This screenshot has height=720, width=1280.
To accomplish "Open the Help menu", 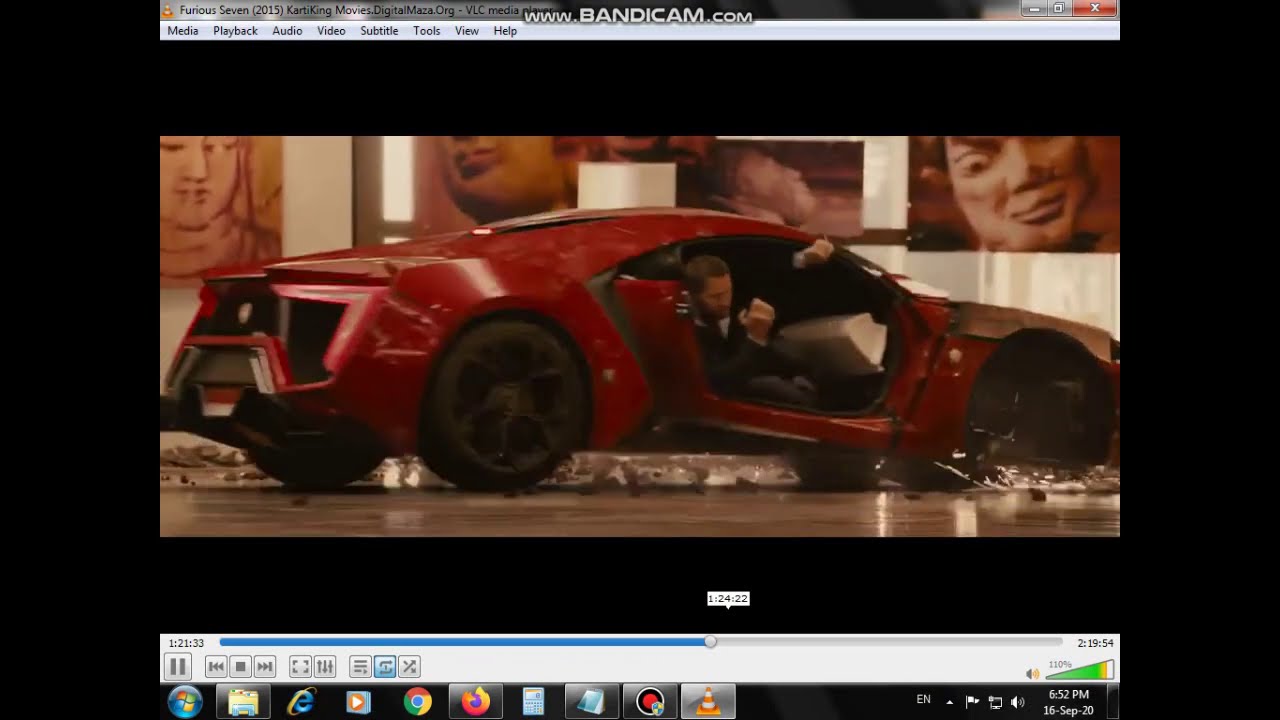I will pyautogui.click(x=505, y=31).
